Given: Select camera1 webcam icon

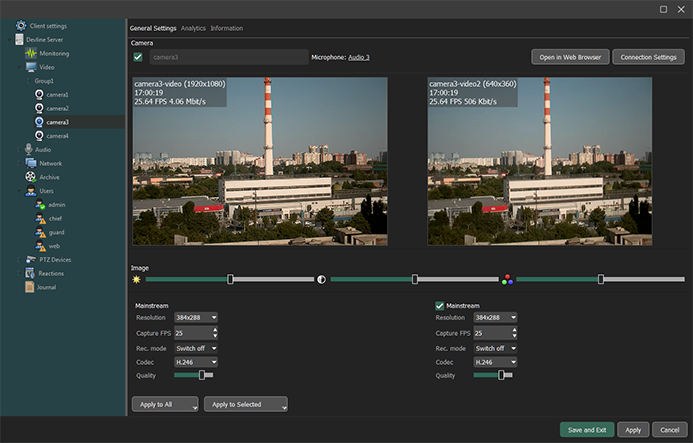Looking at the screenshot, I should pyautogui.click(x=39, y=94).
